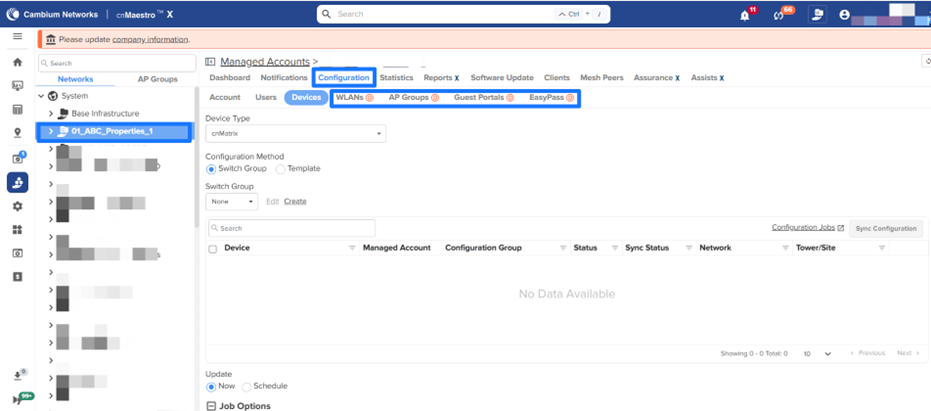Open the hamburger menu in the sidebar
931x411 pixels.
coord(17,36)
